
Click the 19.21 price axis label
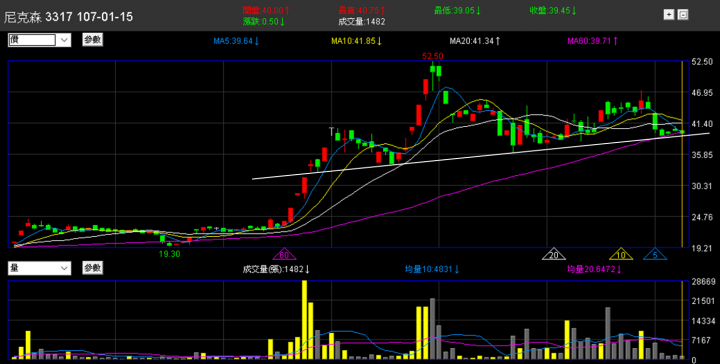[702, 248]
